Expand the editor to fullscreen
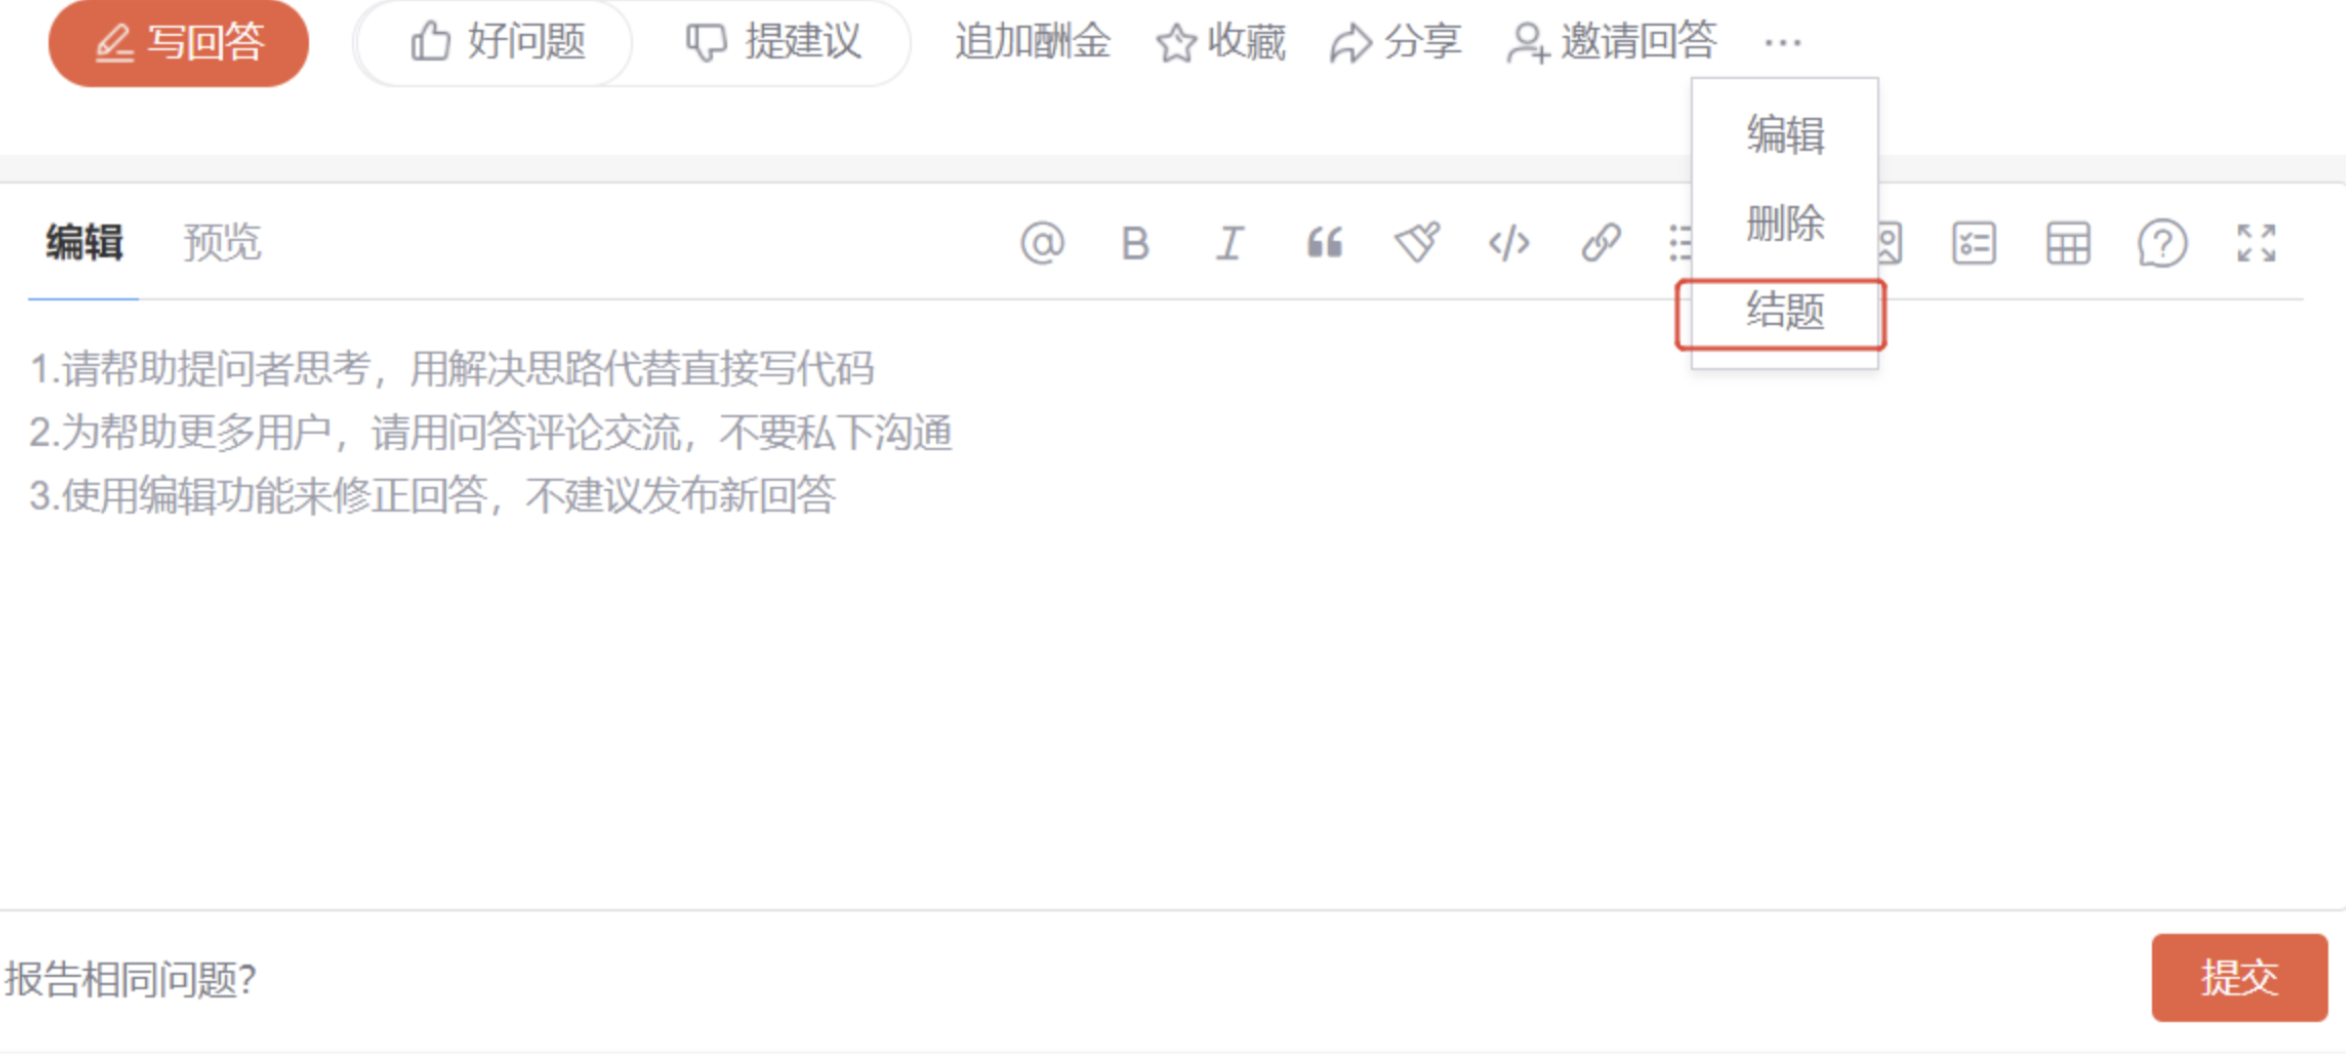 pos(2256,243)
